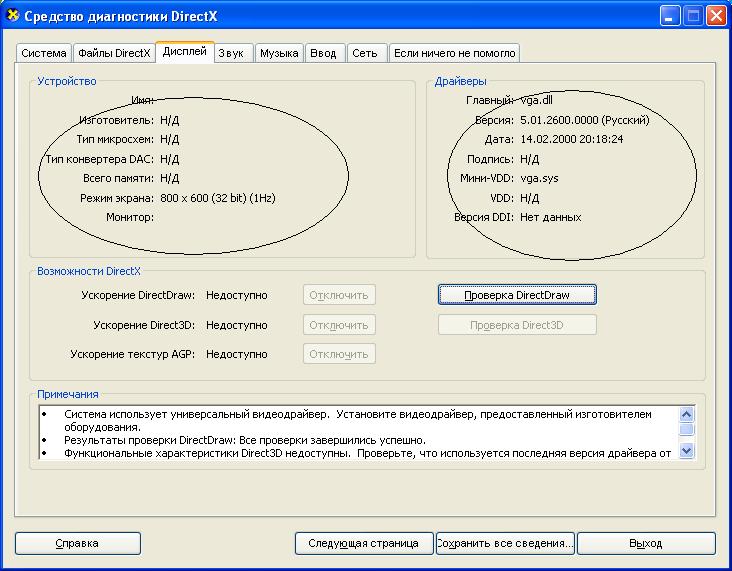Image resolution: width=732 pixels, height=571 pixels.
Task: Select the Дисплей tab
Action: (184, 51)
